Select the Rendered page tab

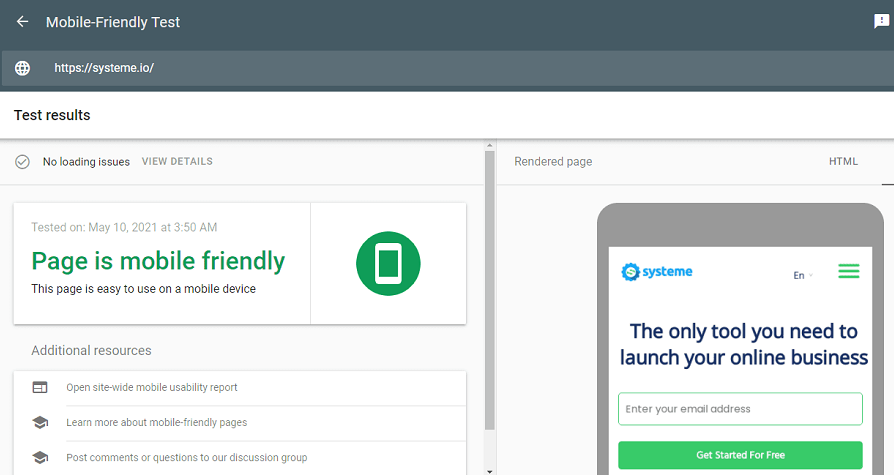coord(553,162)
